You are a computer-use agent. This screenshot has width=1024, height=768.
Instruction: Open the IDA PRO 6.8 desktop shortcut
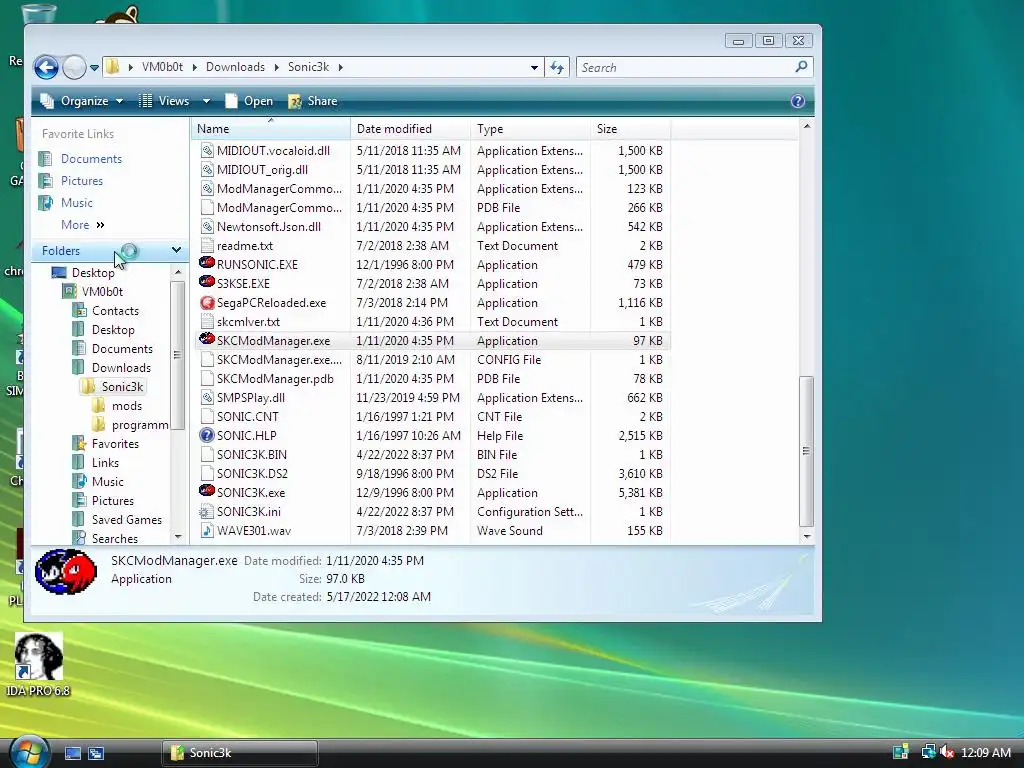click(39, 665)
